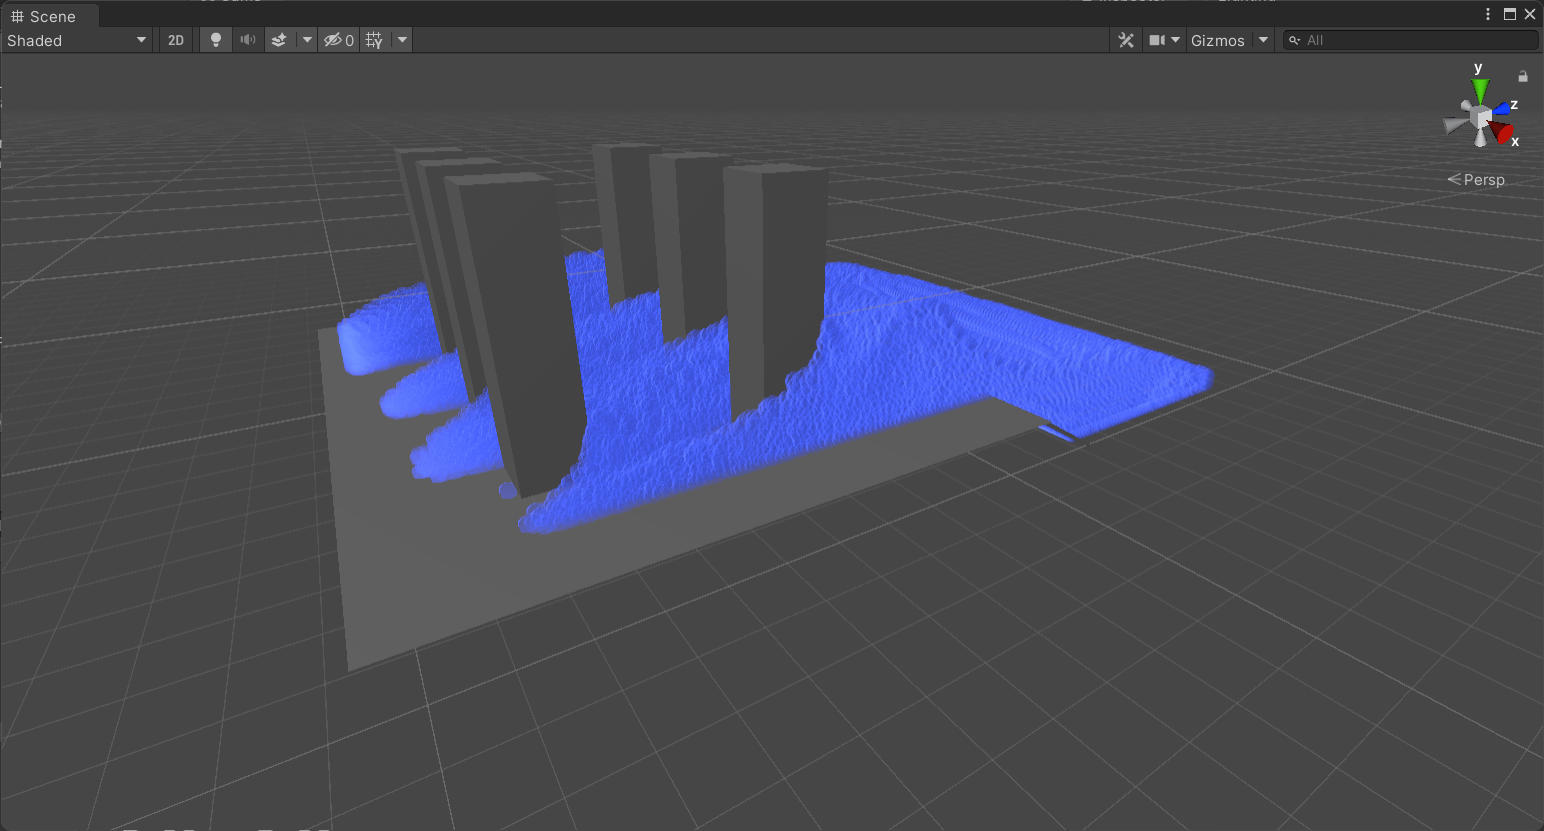1544x831 pixels.
Task: Open the Scene panel three-dot options menu
Action: pos(1488,14)
